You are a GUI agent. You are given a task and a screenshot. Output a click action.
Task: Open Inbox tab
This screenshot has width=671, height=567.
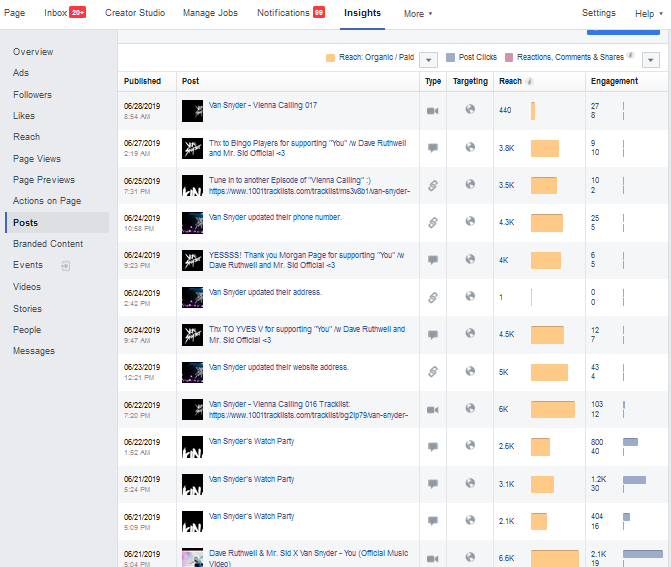[x=65, y=12]
